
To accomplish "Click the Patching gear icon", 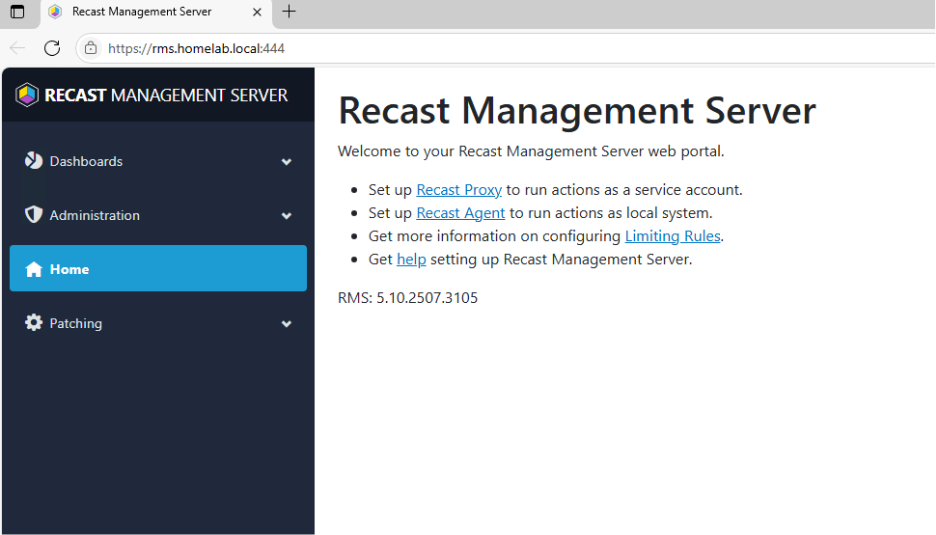I will click(33, 323).
